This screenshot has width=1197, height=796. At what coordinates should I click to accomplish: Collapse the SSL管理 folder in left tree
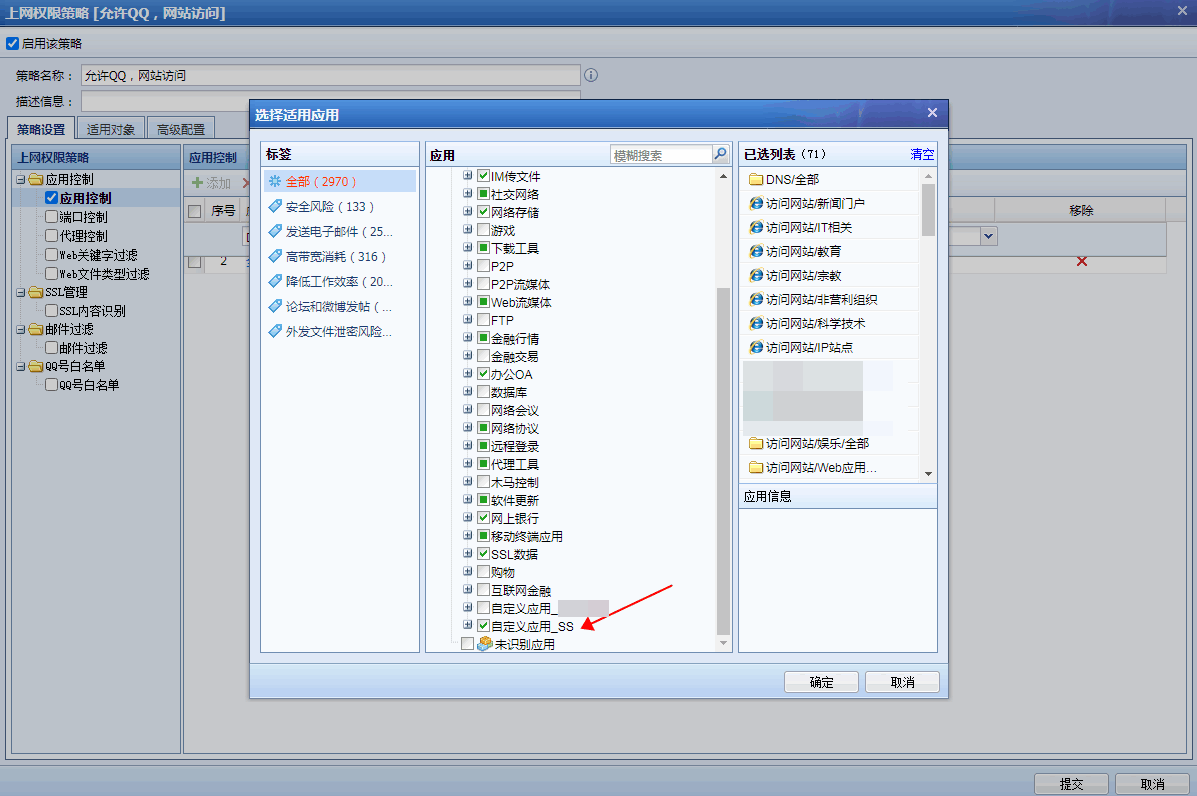tap(20, 292)
